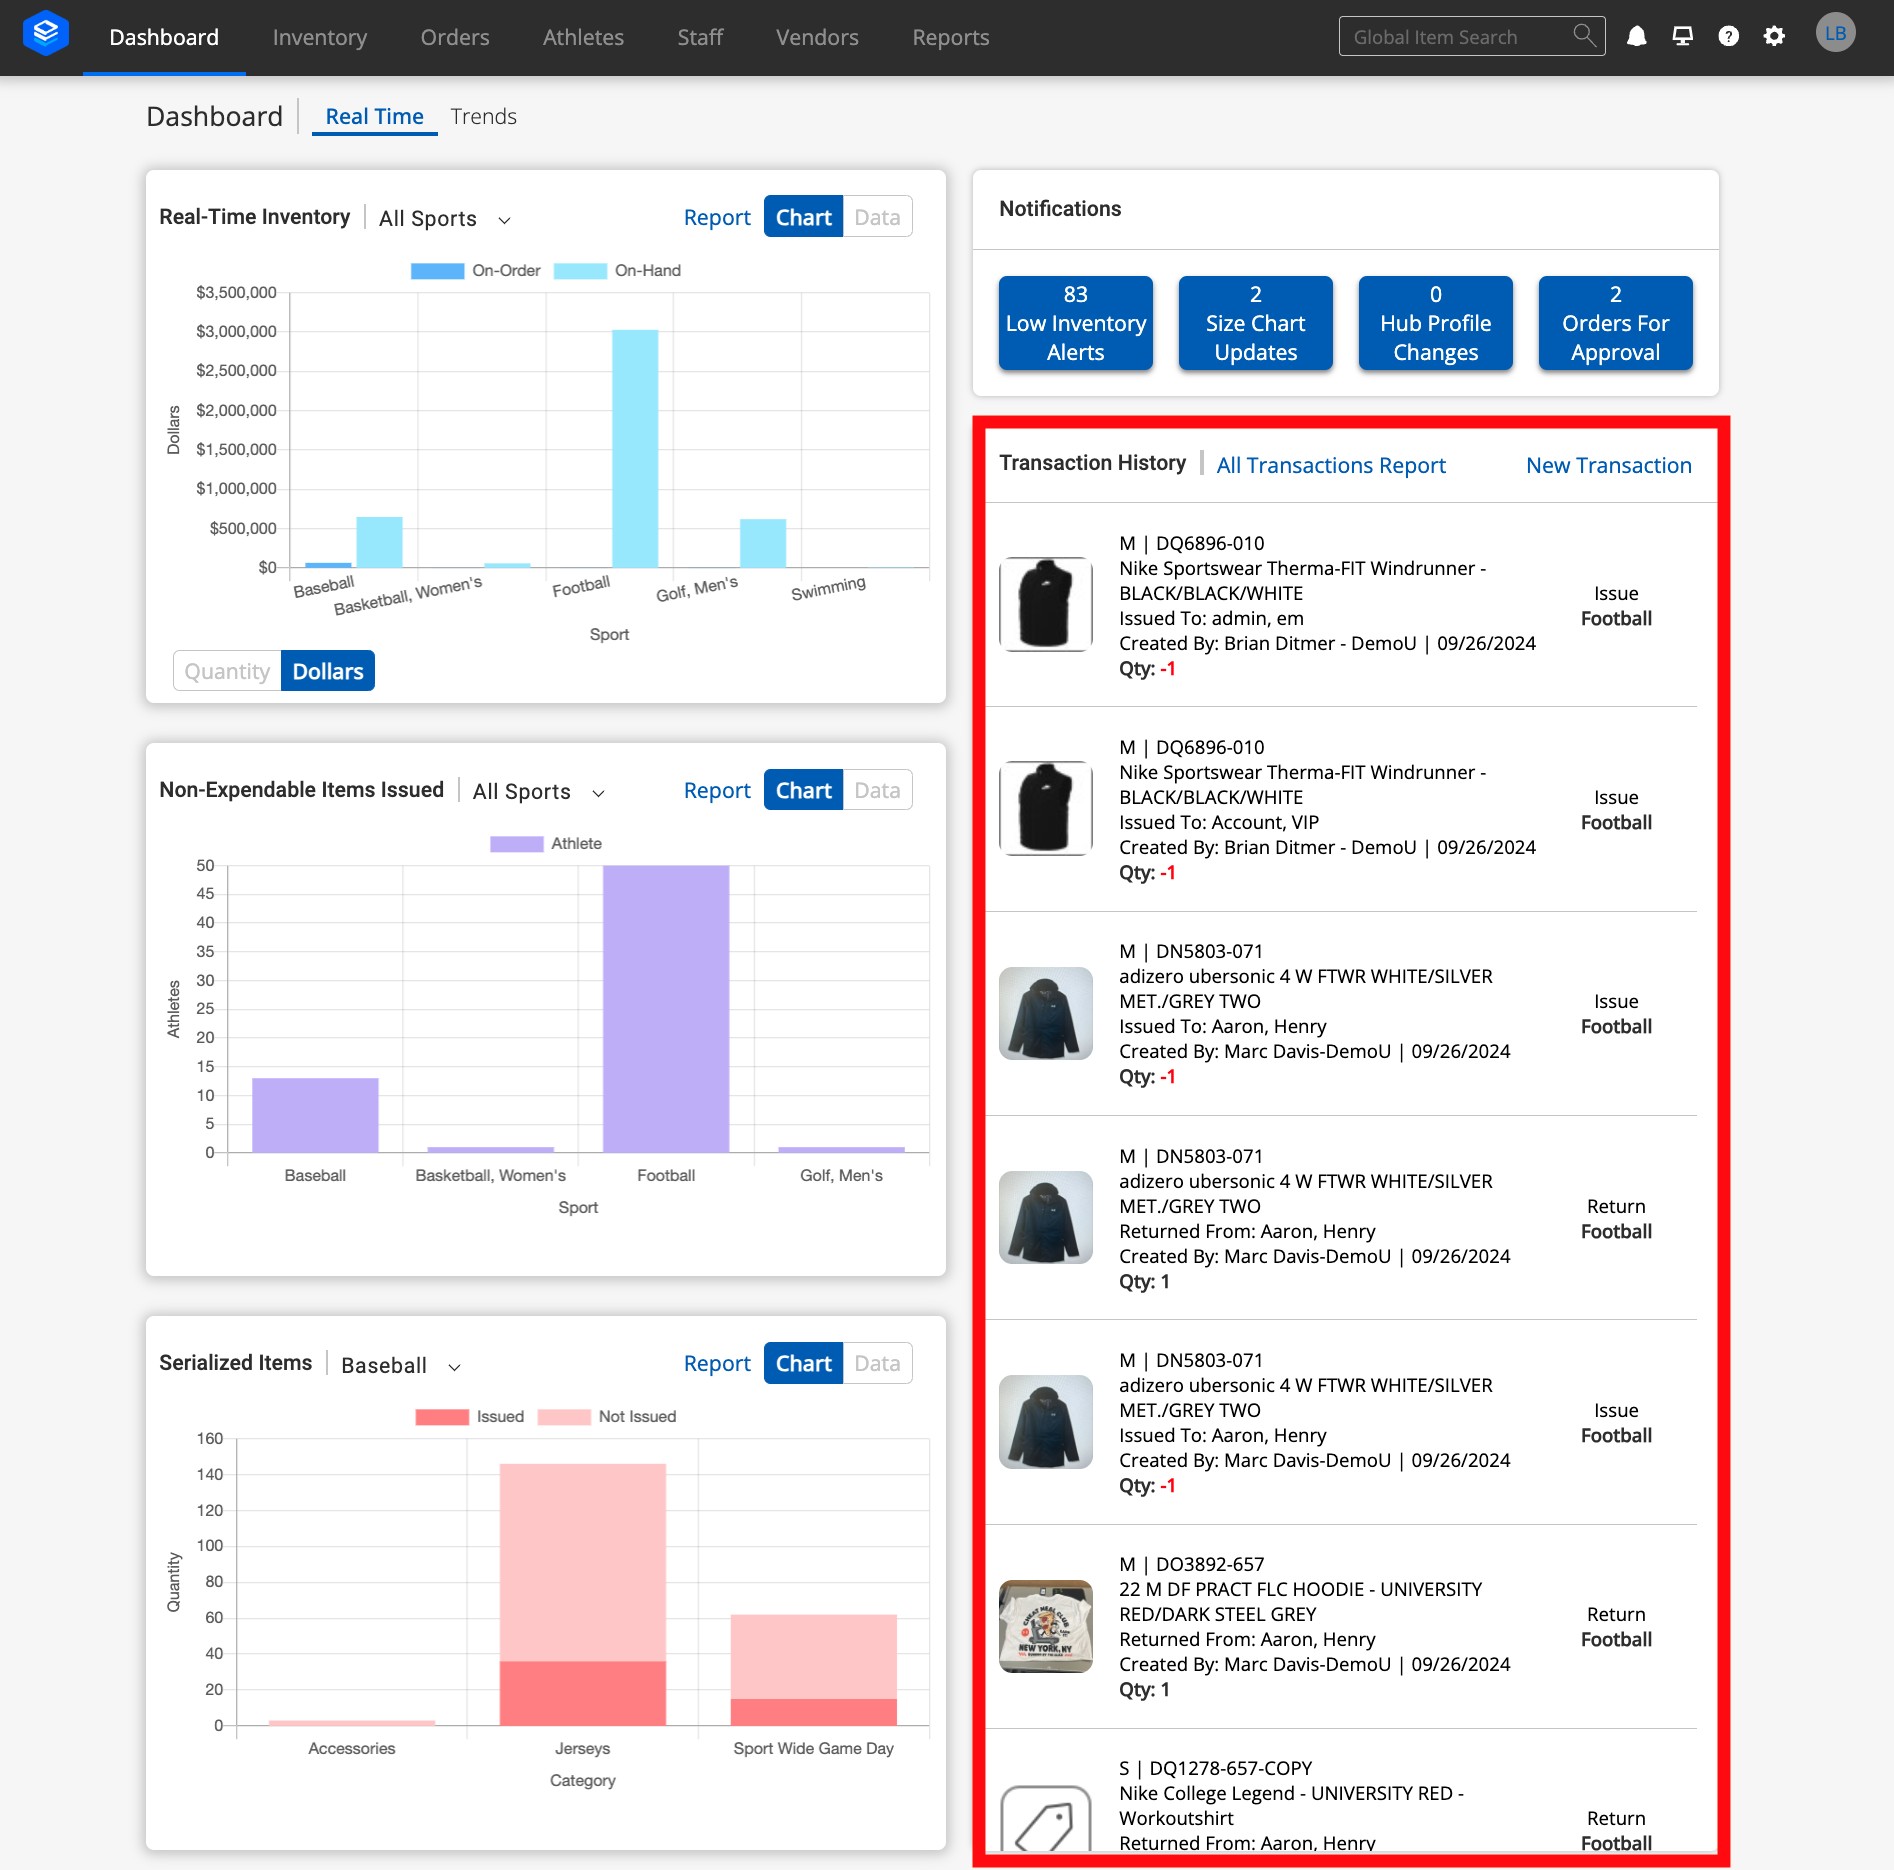Switch Serialized Items to Data view
Screen dimensions: 1894x1870
coord(877,1363)
